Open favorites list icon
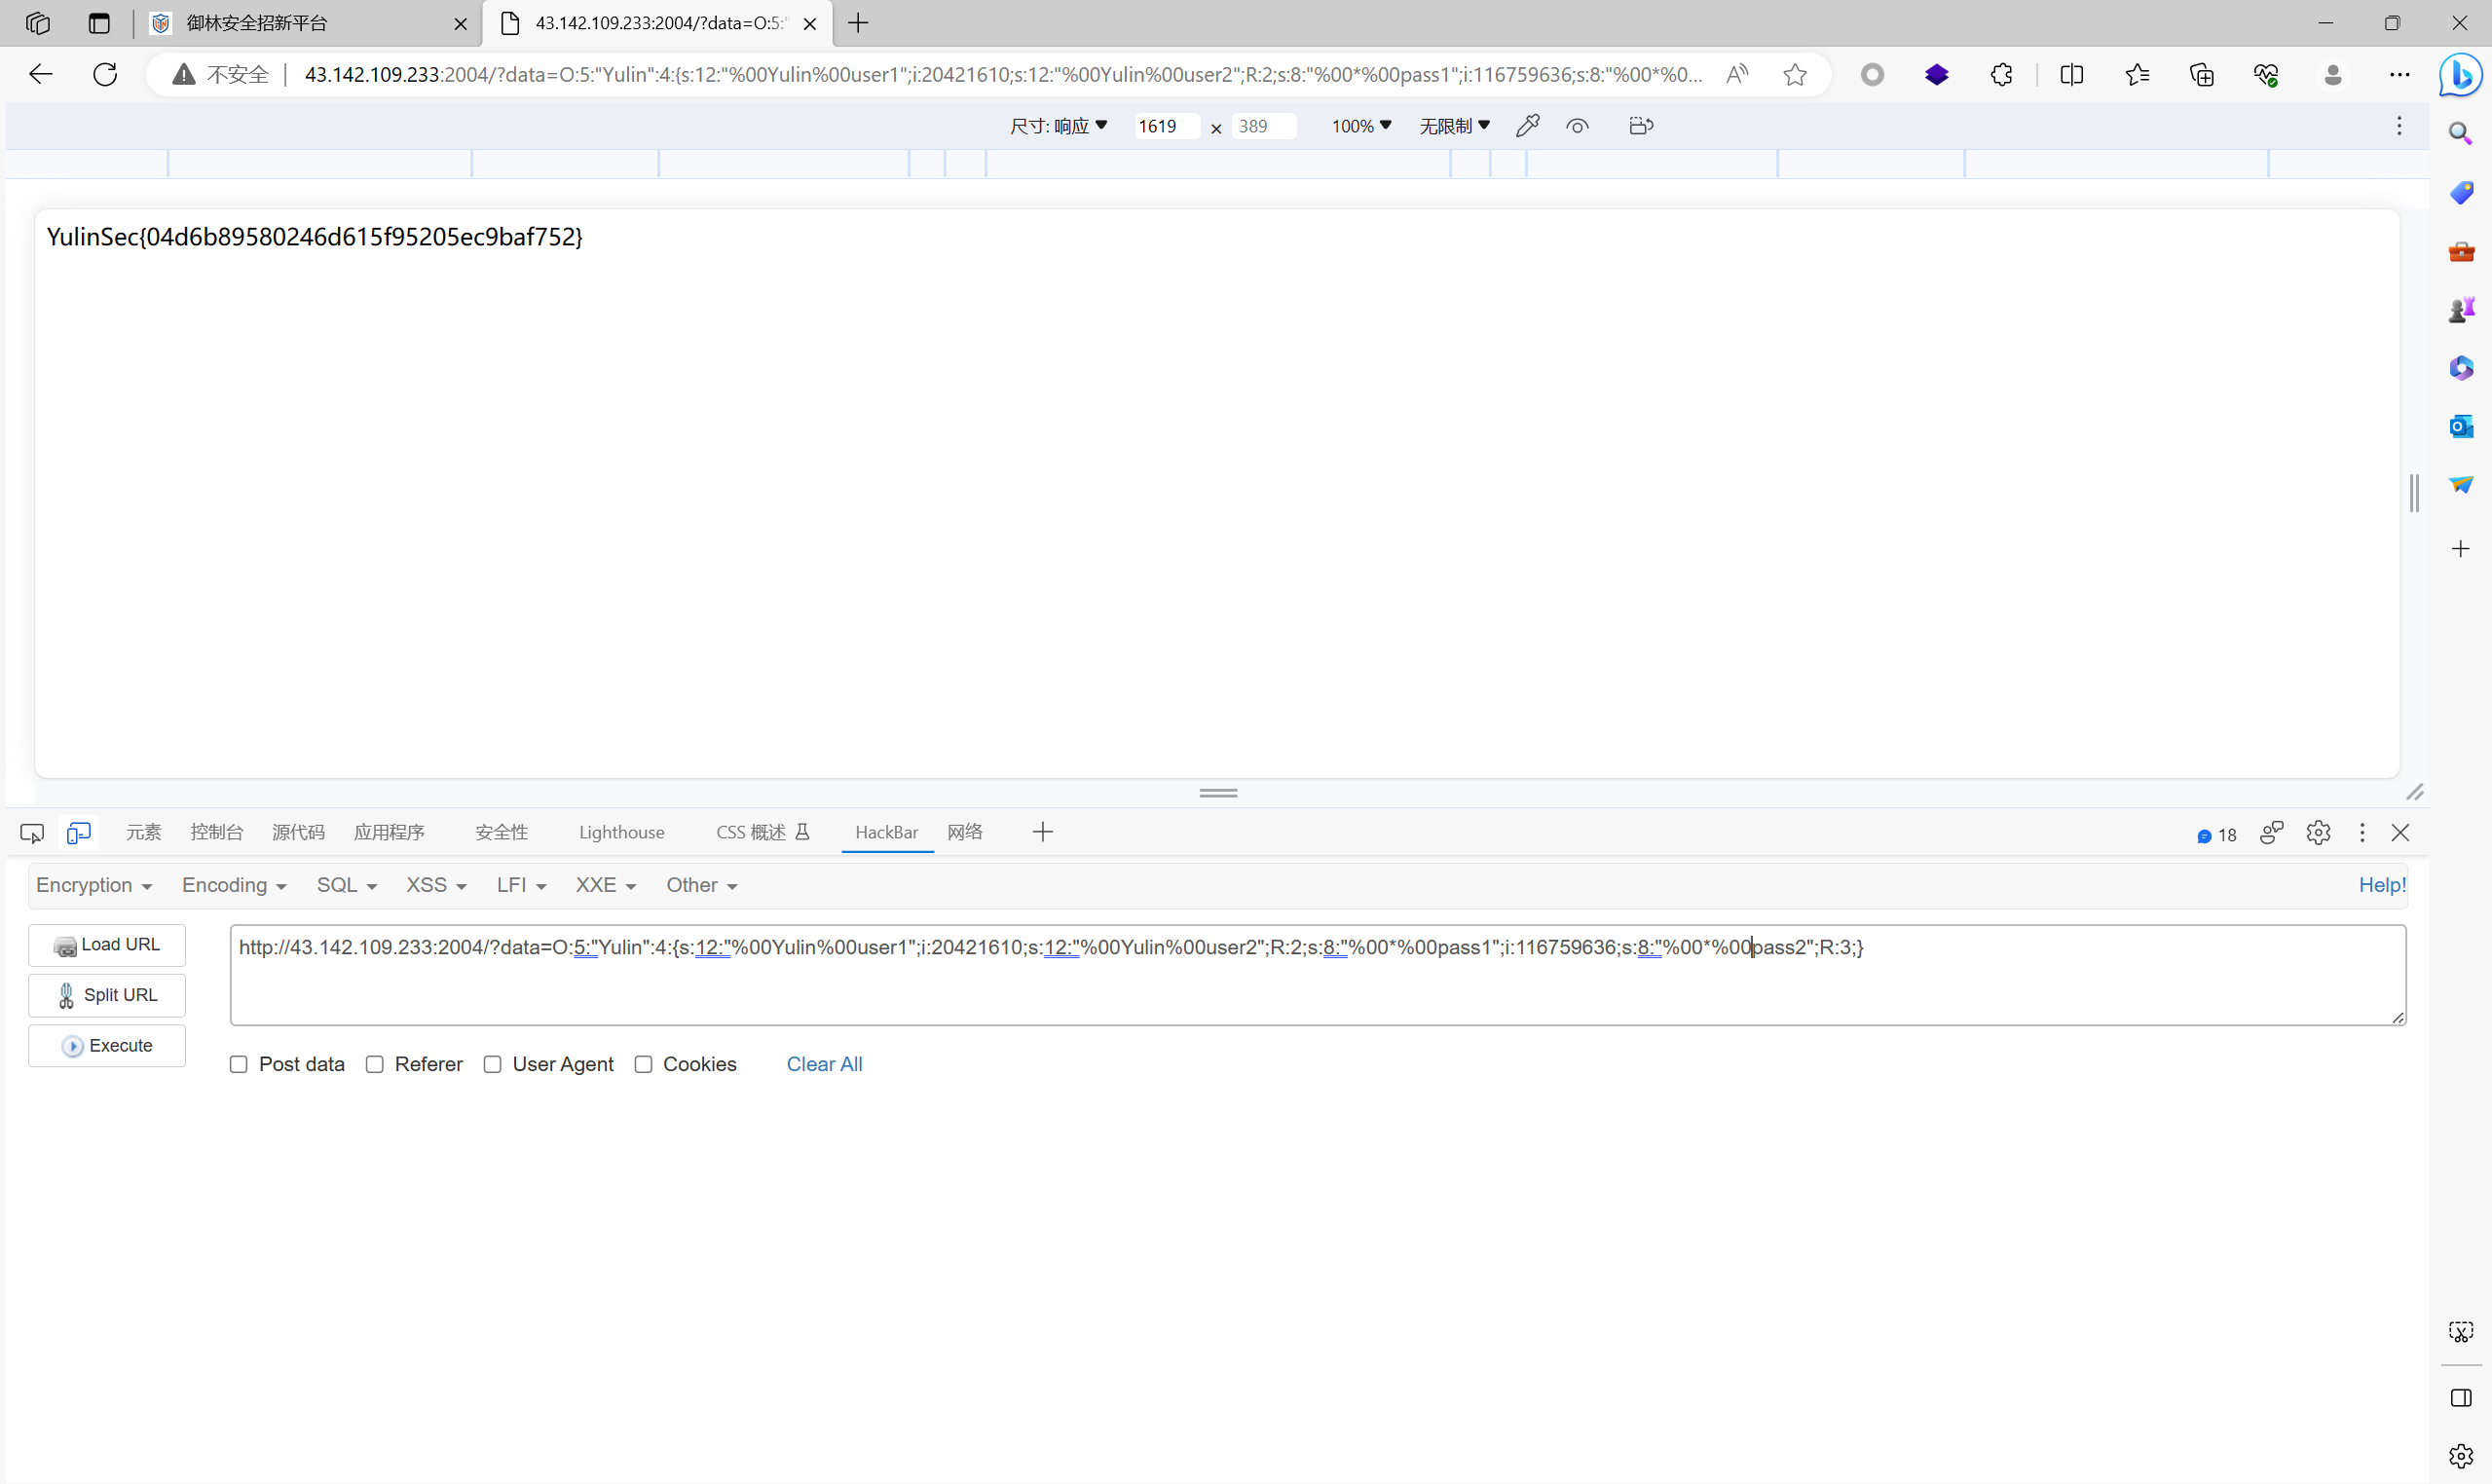The image size is (2492, 1484). coord(2137,74)
